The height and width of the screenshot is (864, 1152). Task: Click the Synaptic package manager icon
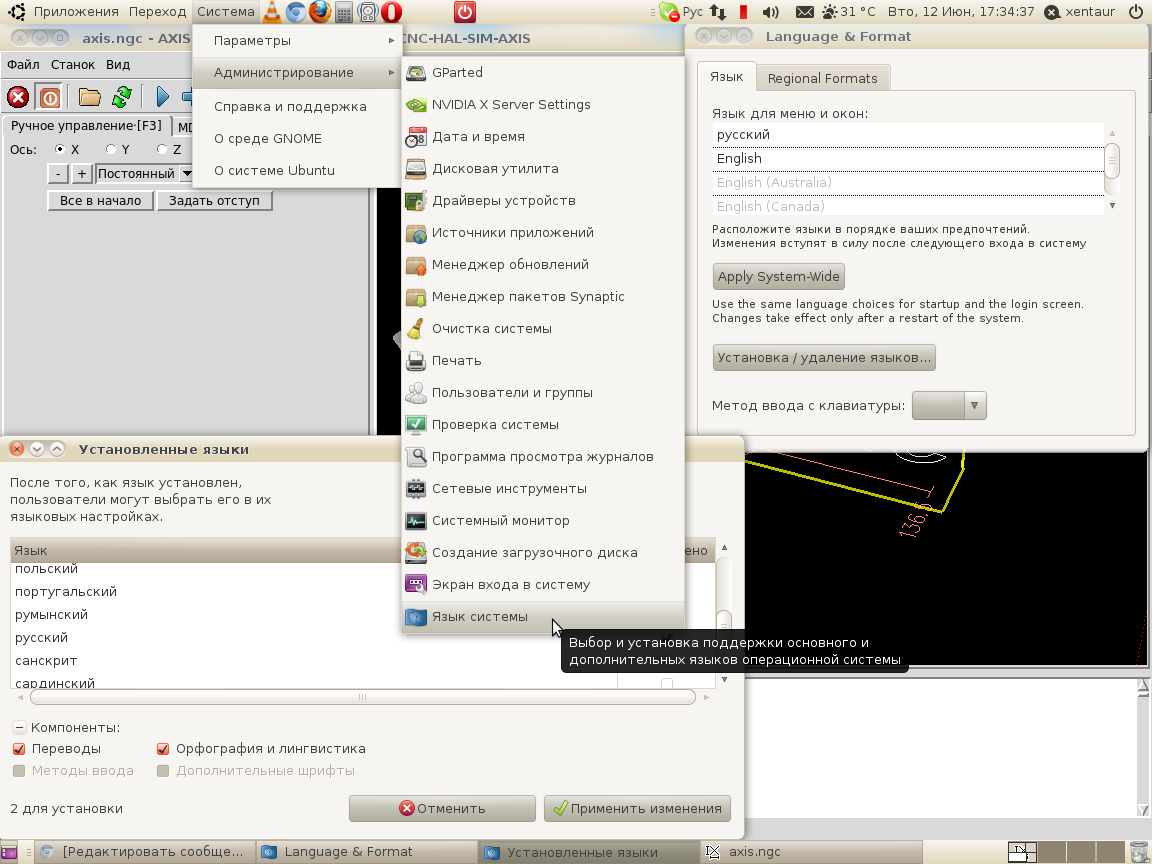[416, 297]
